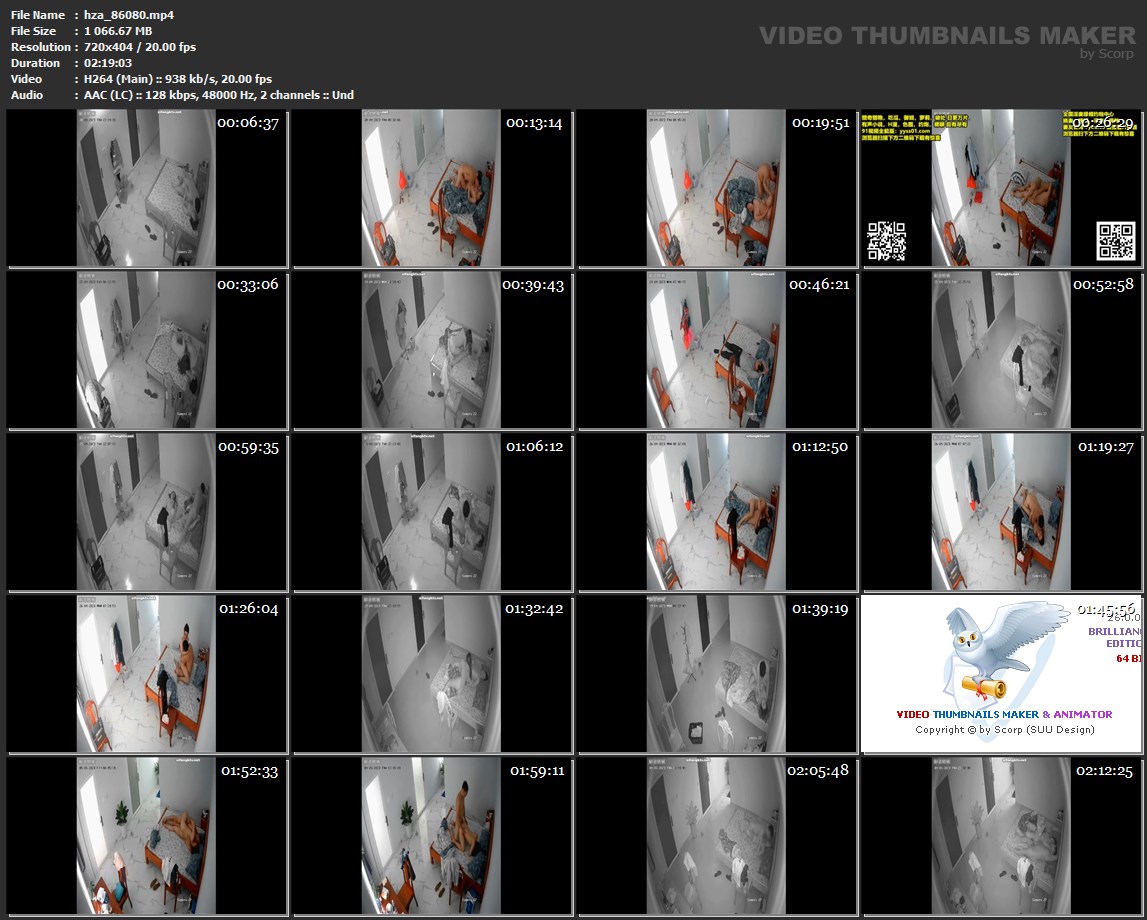Select the thumbnail stamped 01:32:42
The width and height of the screenshot is (1147, 920).
click(x=432, y=674)
